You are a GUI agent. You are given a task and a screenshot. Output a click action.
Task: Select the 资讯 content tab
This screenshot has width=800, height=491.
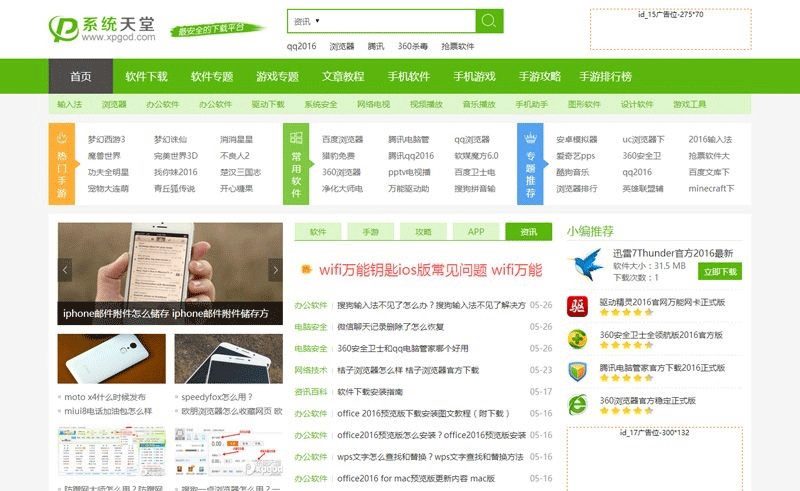[x=529, y=232]
